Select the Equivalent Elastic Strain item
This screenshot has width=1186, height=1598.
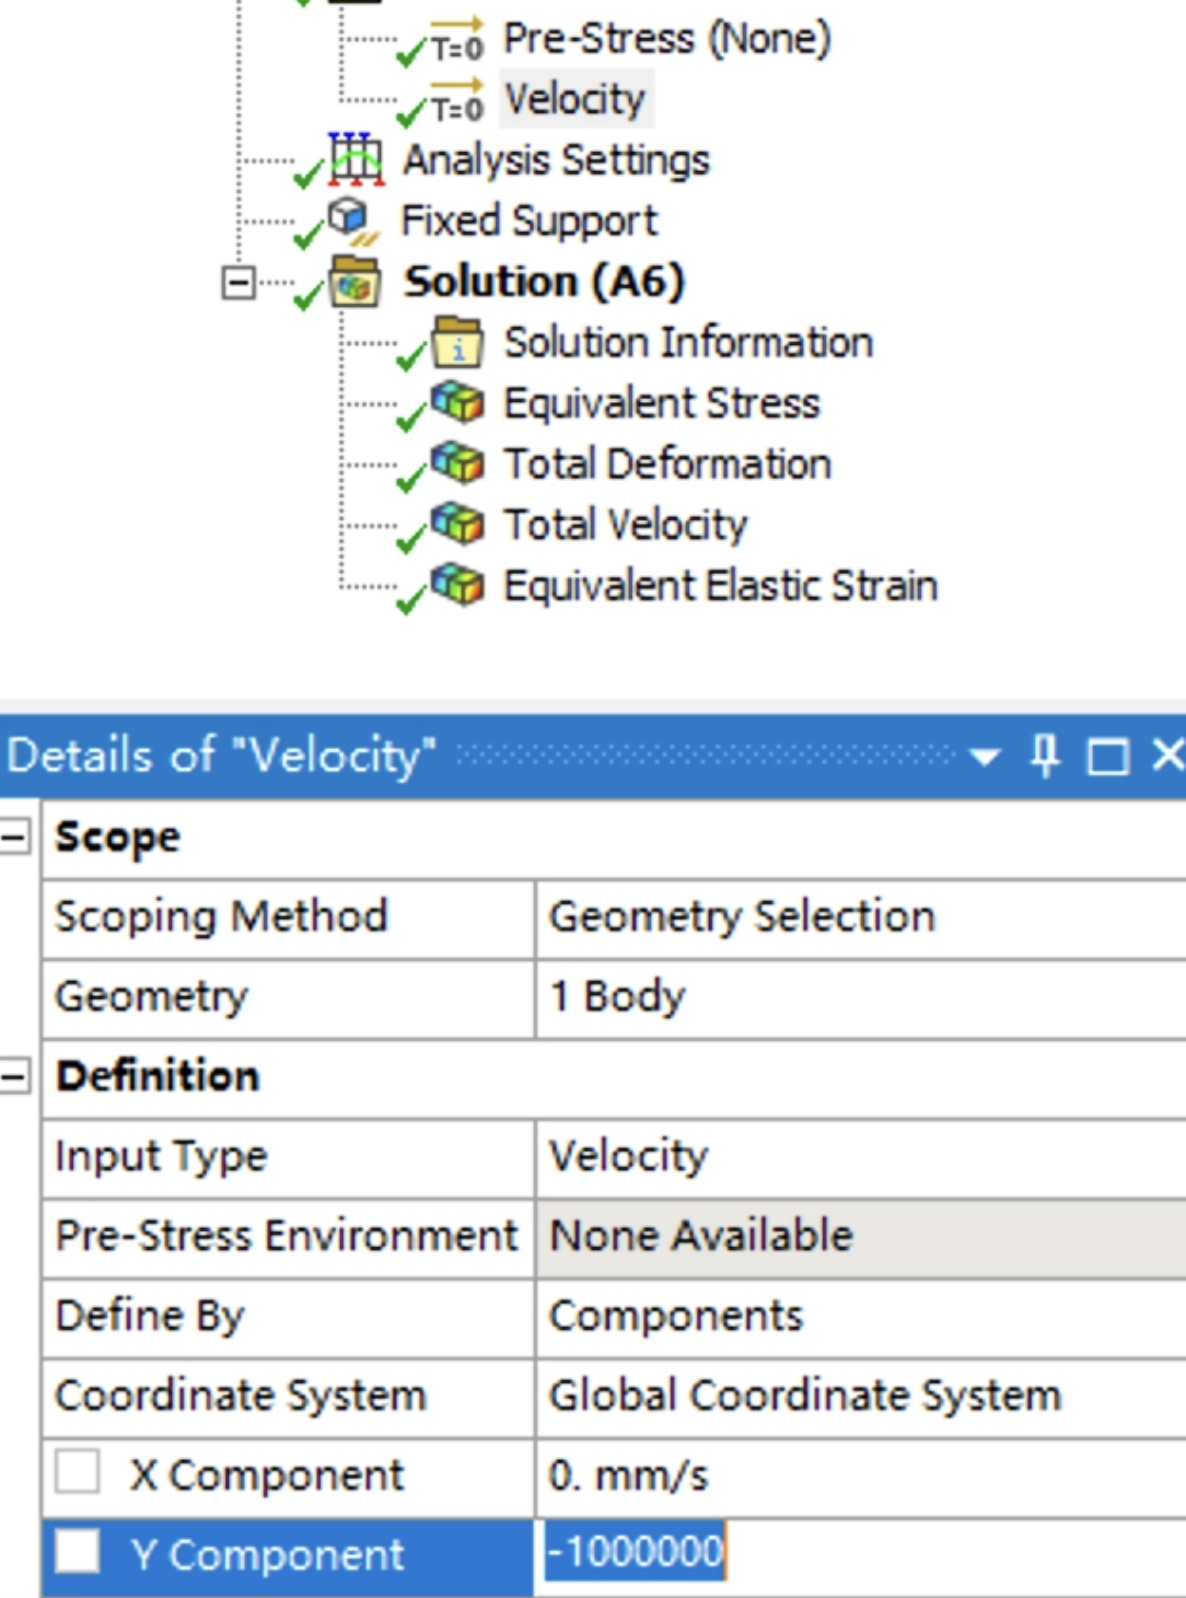click(720, 586)
